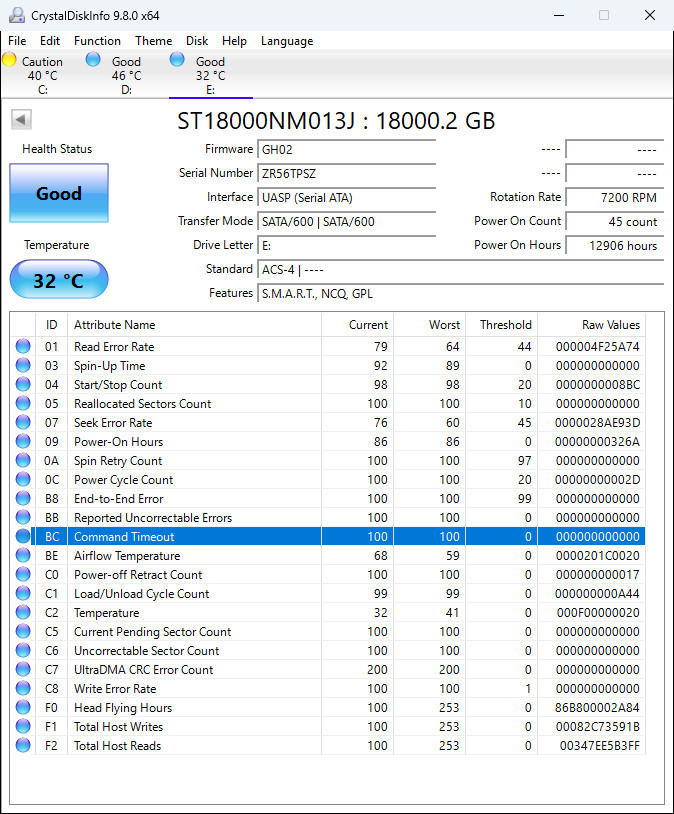Click status orb of Power-off Retract Count row
This screenshot has height=814, width=674.
(23, 574)
